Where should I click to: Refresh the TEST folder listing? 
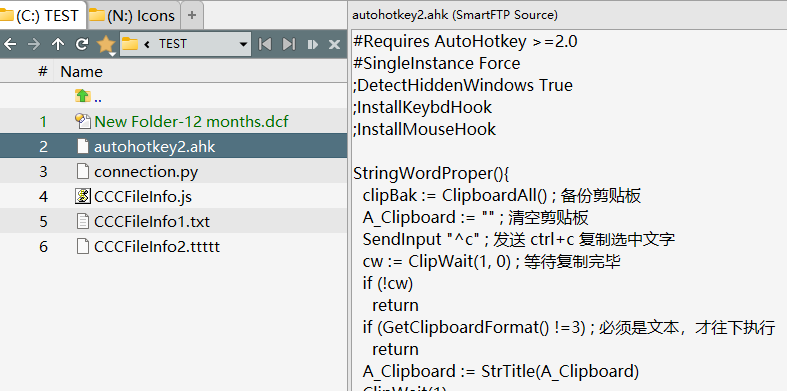[x=82, y=44]
